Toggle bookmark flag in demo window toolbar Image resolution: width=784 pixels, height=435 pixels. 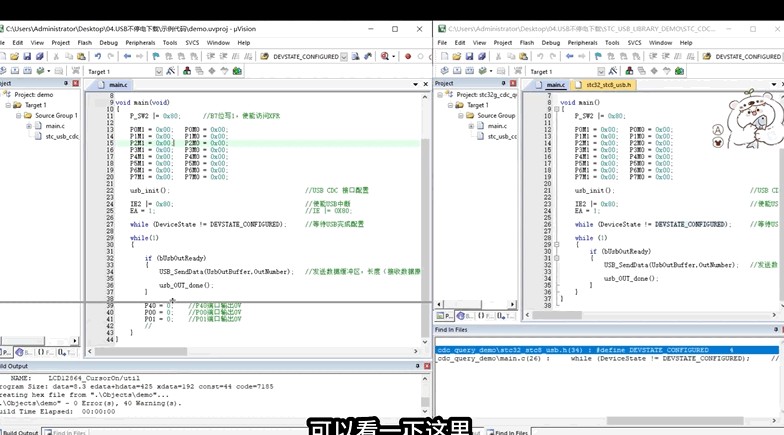pyautogui.click(x=156, y=56)
